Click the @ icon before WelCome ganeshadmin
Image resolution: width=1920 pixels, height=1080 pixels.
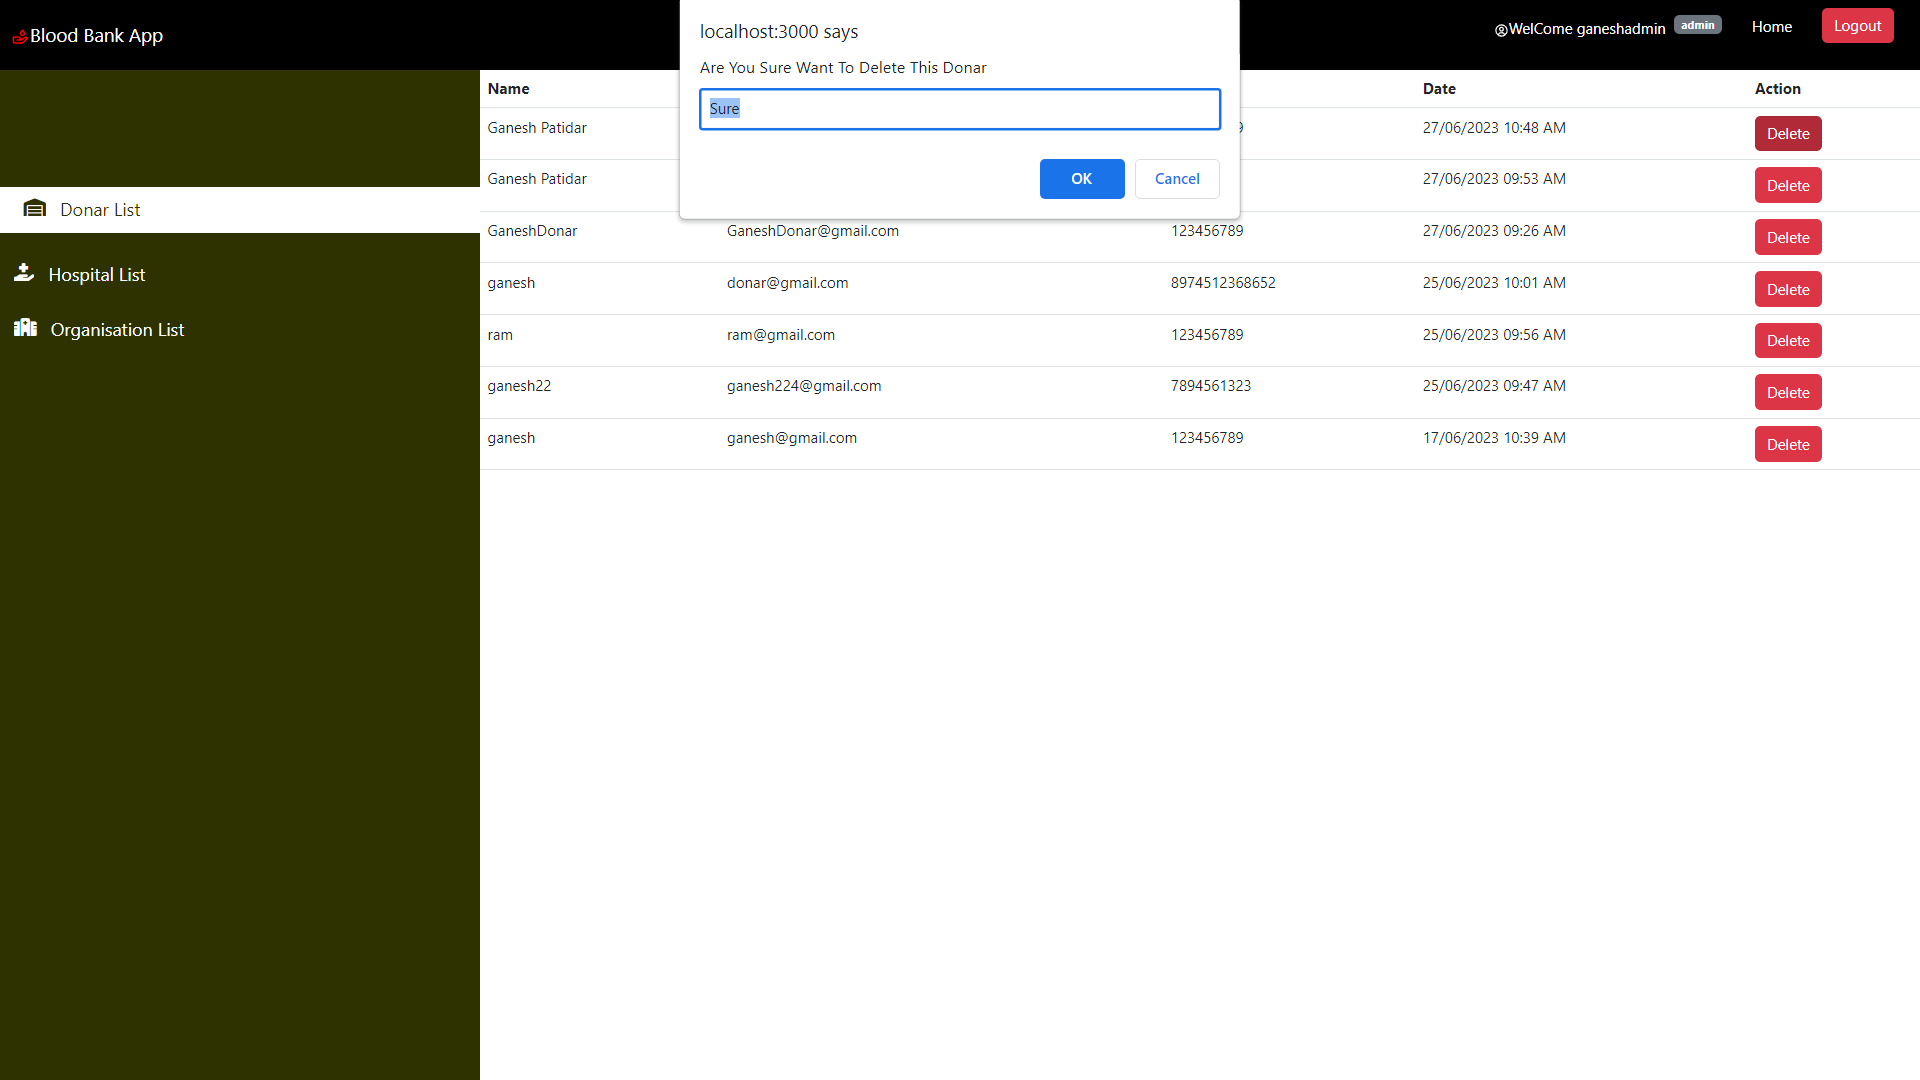pyautogui.click(x=1500, y=30)
